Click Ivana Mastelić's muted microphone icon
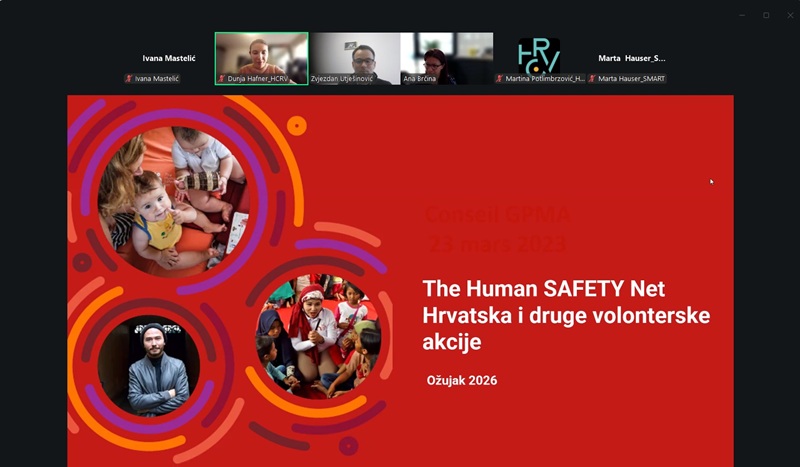This screenshot has width=800, height=467. (129, 79)
